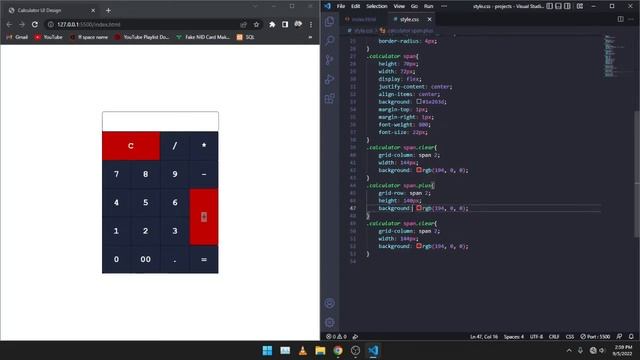Click the Windows Start button
640x360 pixels.
point(267,351)
